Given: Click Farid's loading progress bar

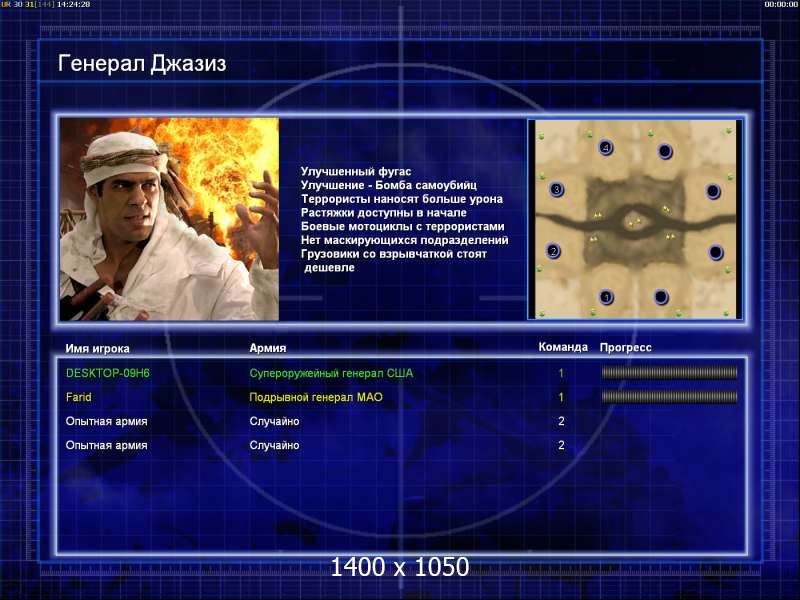Looking at the screenshot, I should point(669,397).
